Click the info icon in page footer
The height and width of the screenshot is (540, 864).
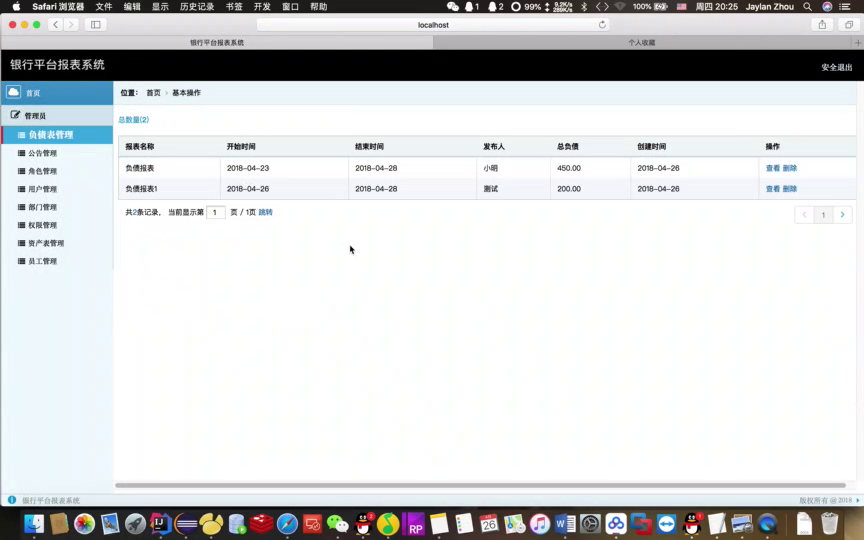pos(12,500)
